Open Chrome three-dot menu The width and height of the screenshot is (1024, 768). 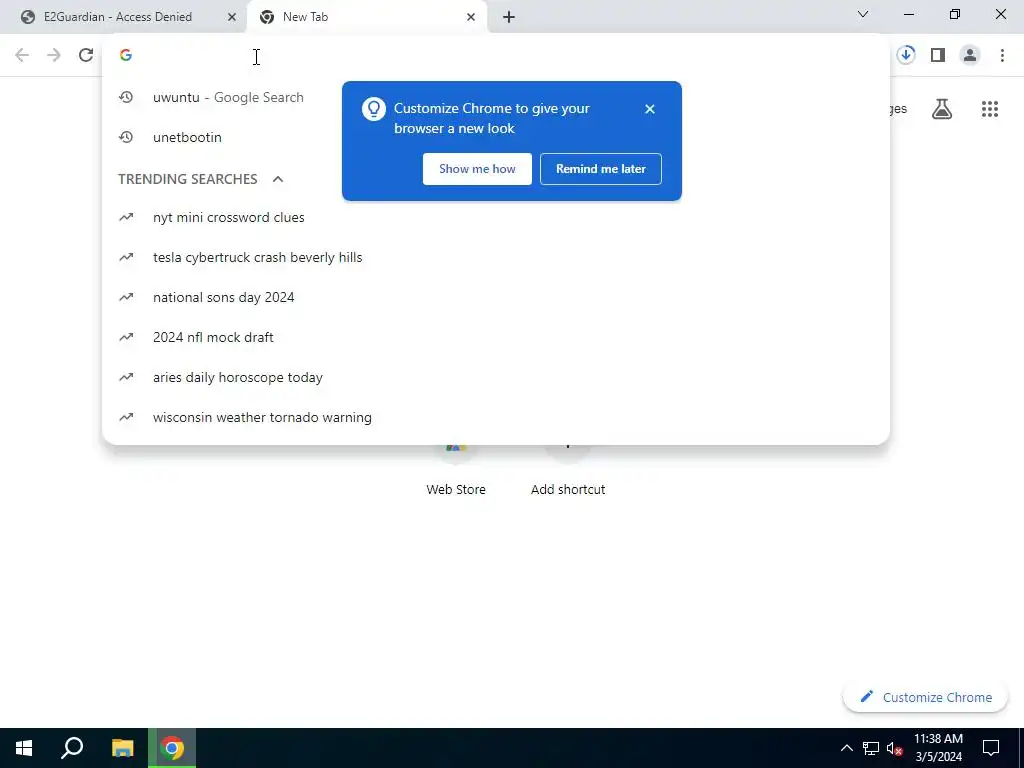1002,56
